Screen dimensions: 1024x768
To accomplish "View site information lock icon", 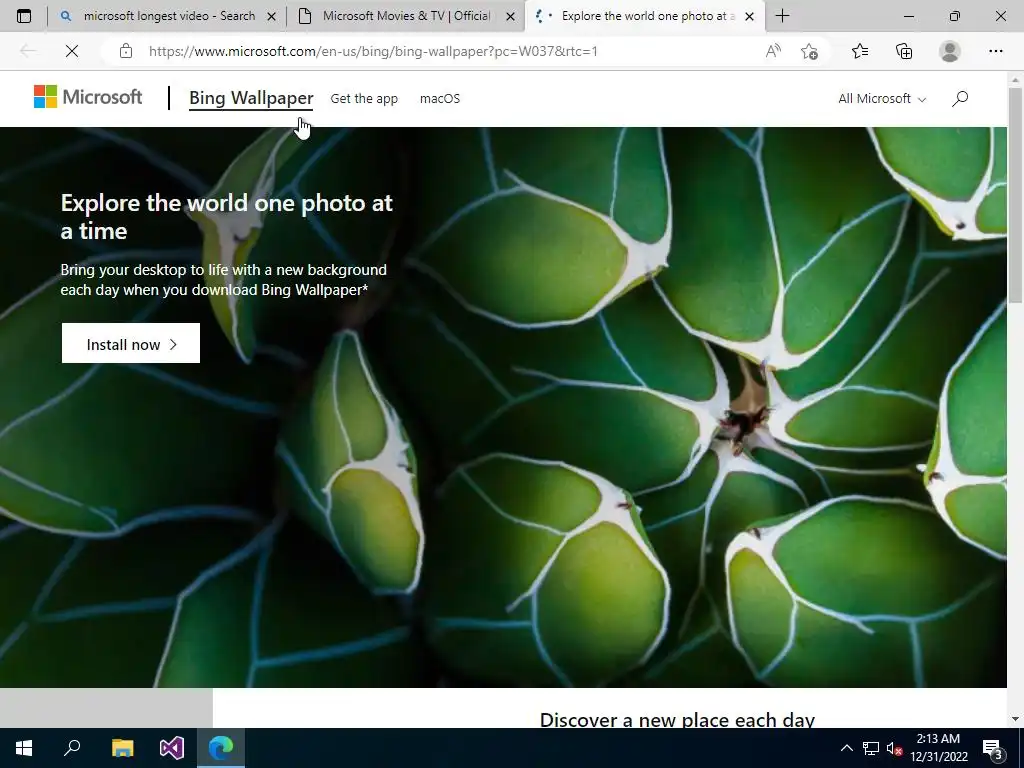I will 126,51.
